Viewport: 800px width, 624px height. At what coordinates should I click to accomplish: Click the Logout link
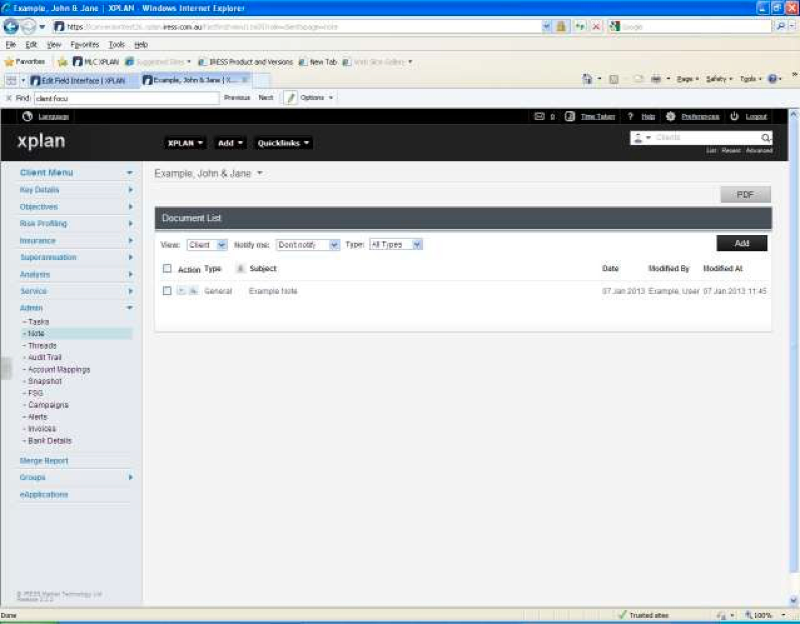pyautogui.click(x=756, y=117)
